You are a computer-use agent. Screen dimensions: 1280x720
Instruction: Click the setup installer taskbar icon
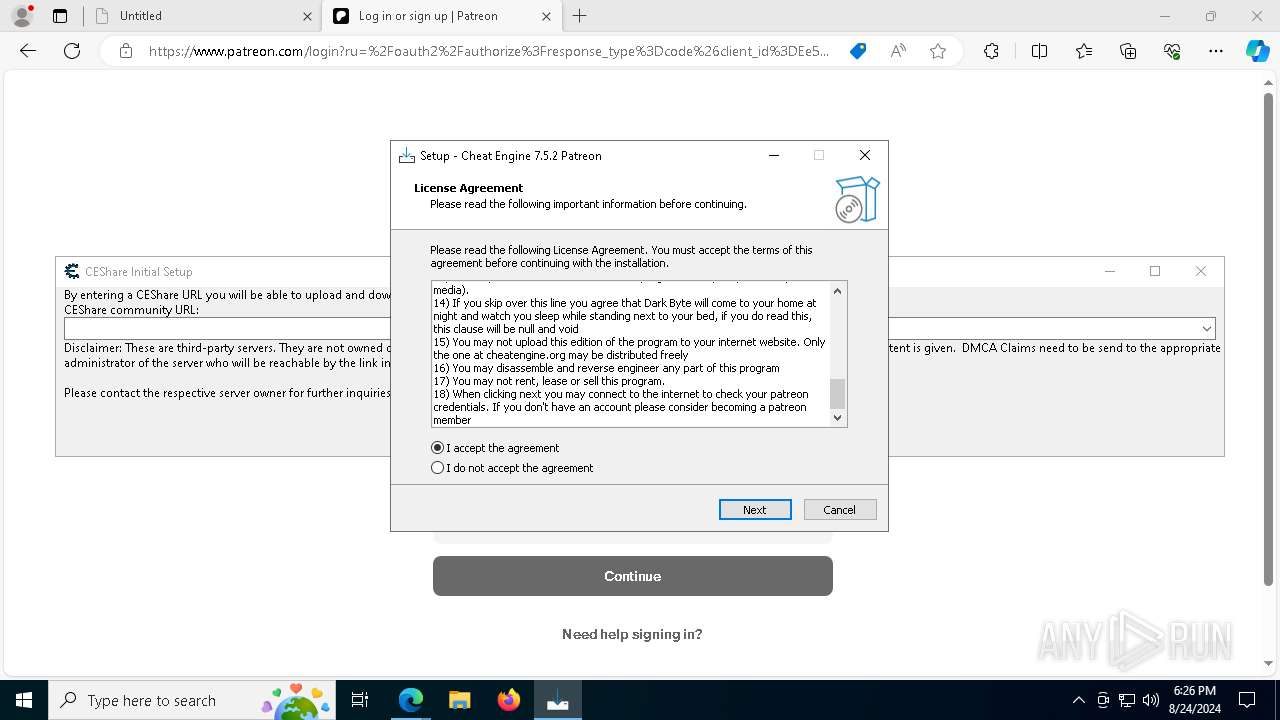pos(557,700)
